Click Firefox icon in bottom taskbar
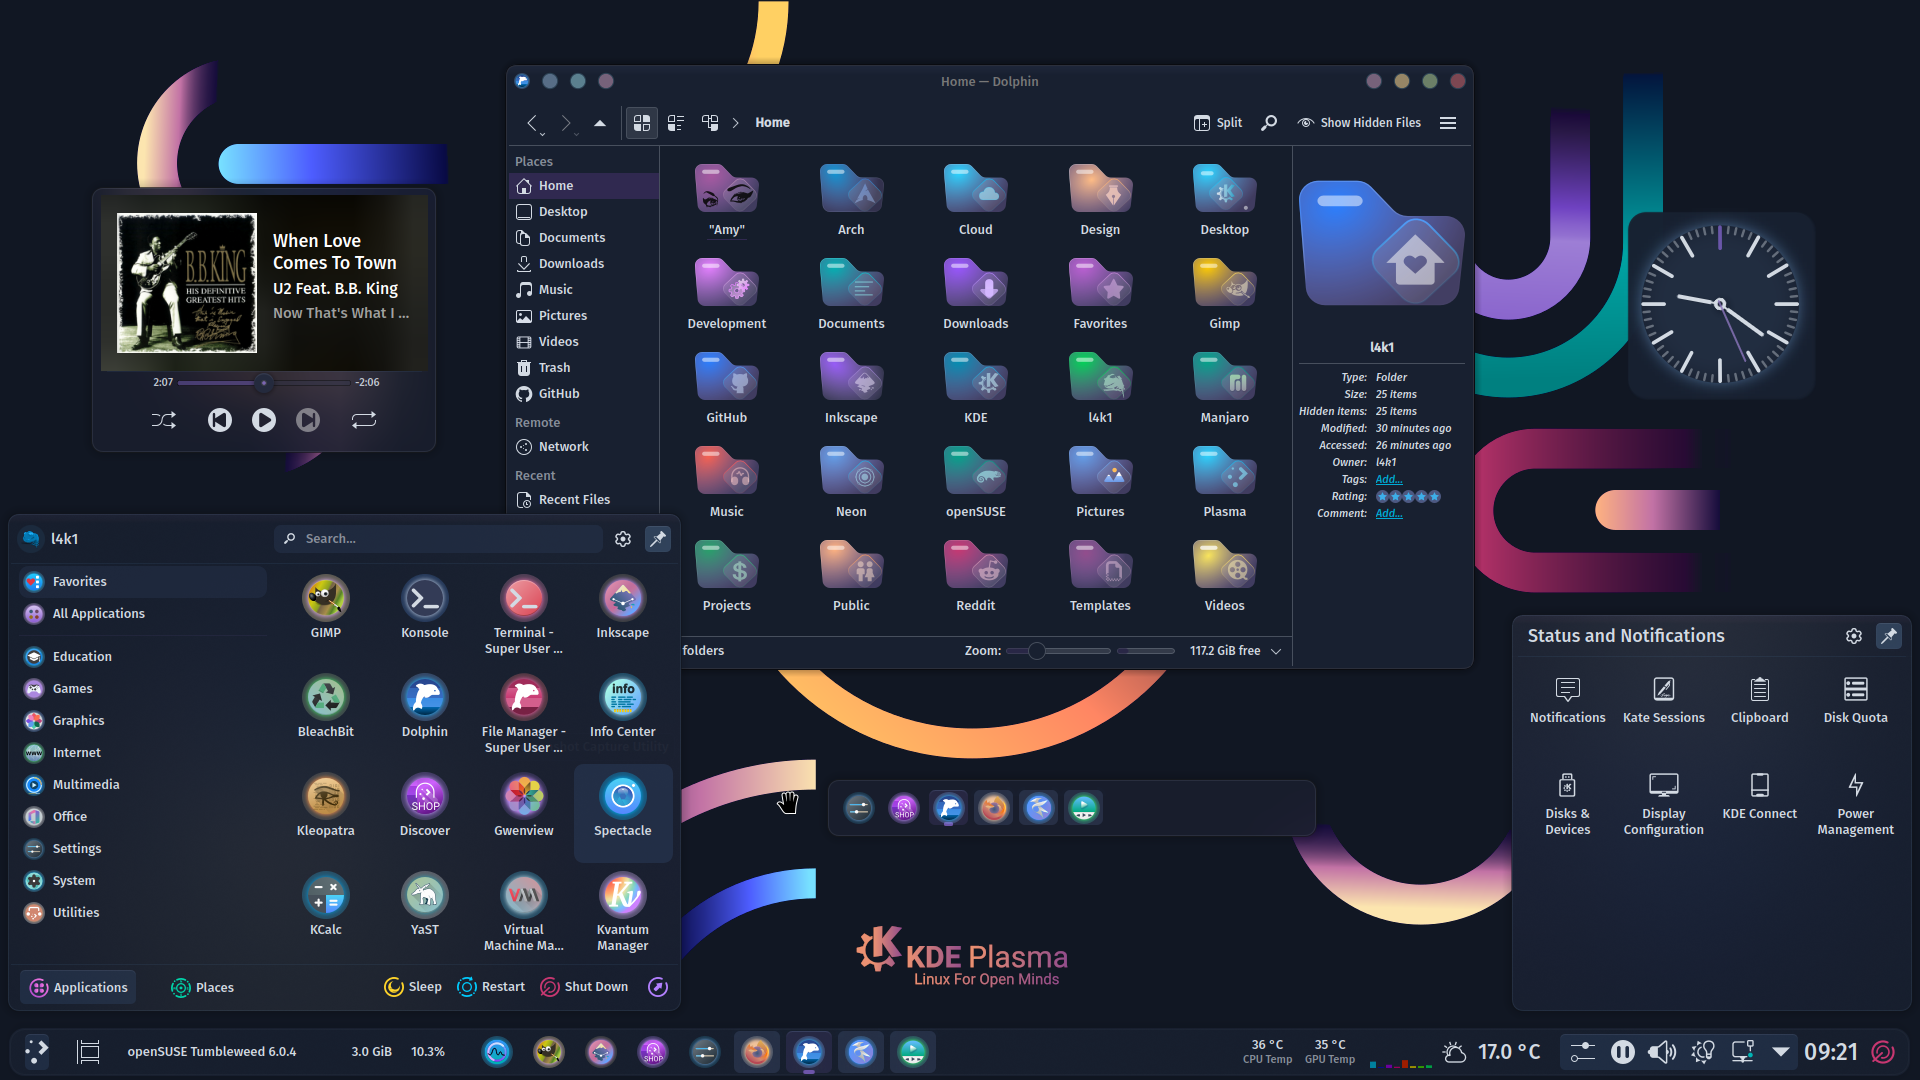 pos(757,1051)
